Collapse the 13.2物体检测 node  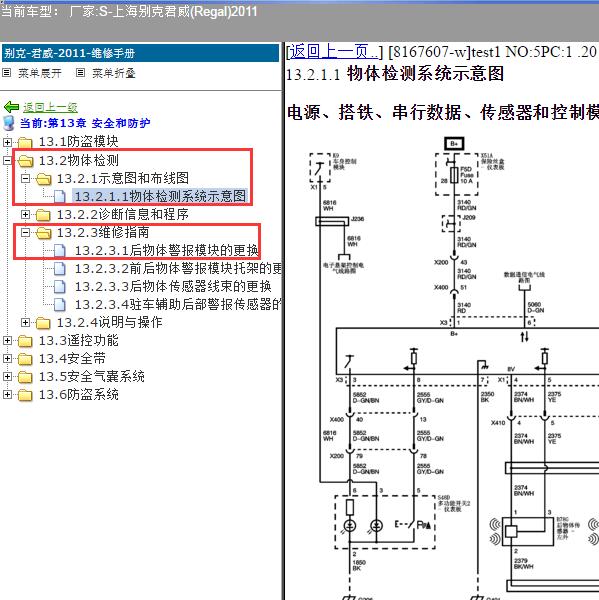(x=7, y=160)
